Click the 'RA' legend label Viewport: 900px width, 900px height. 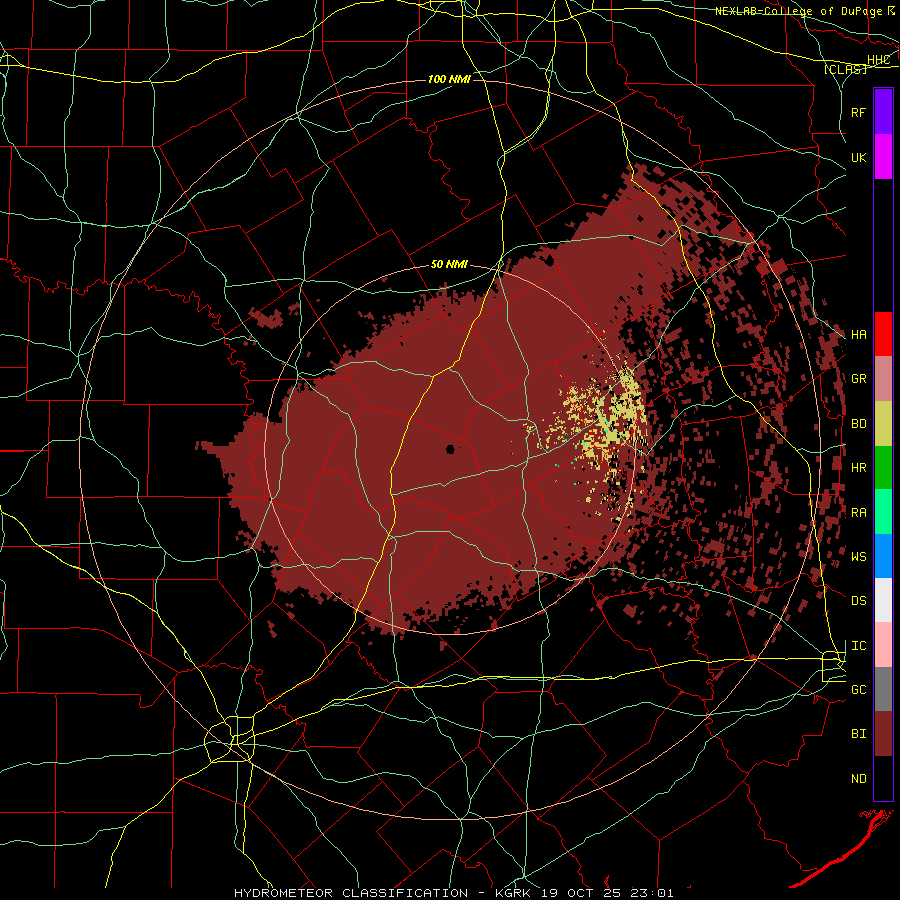[859, 513]
